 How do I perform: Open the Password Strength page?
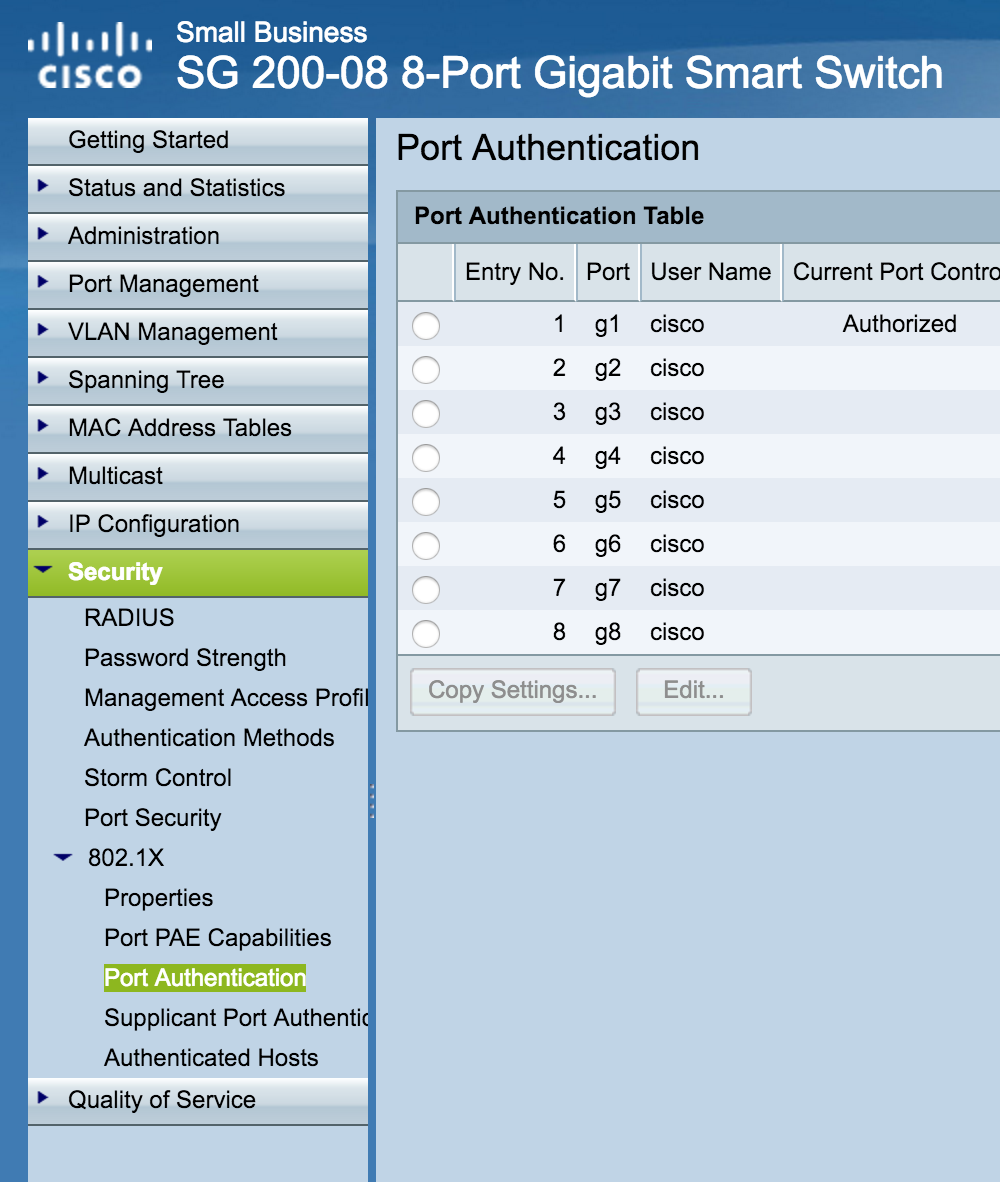[x=184, y=658]
